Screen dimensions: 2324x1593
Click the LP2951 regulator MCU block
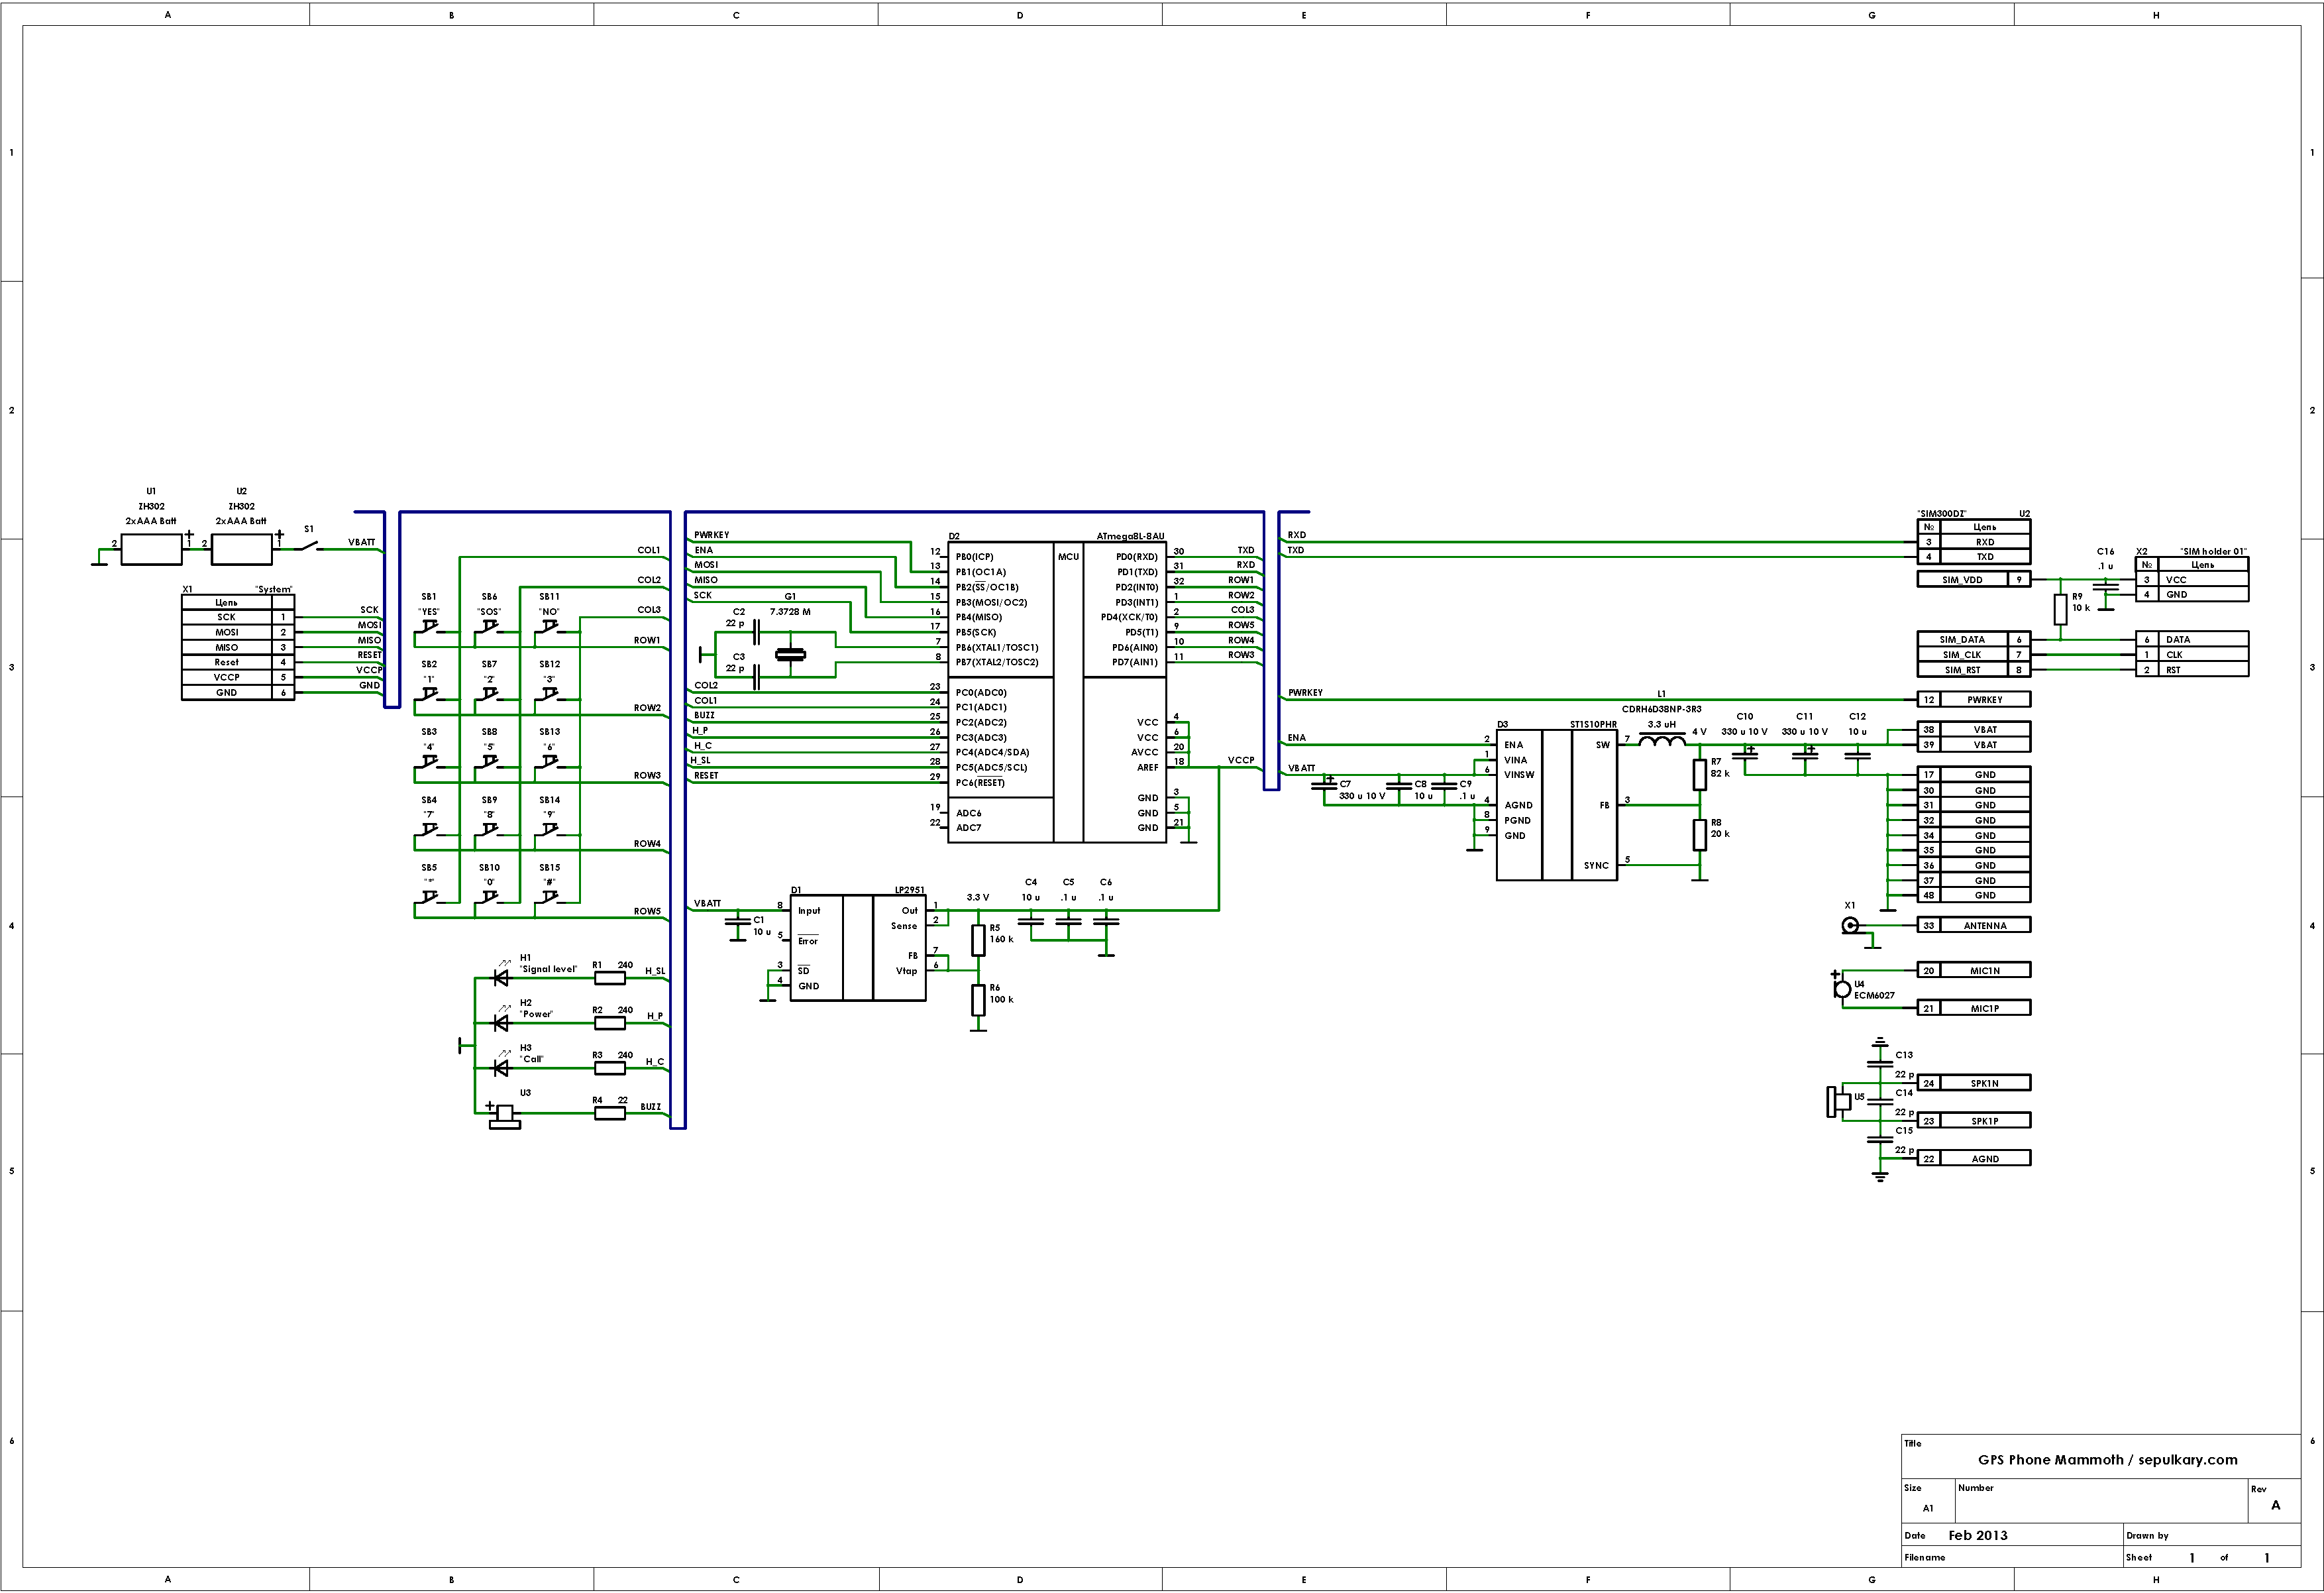(x=858, y=948)
